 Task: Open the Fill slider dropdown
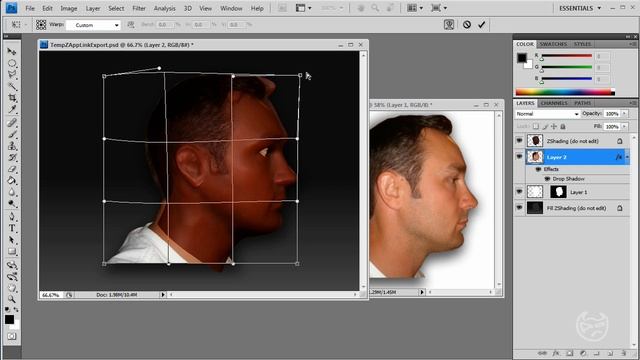(624, 127)
